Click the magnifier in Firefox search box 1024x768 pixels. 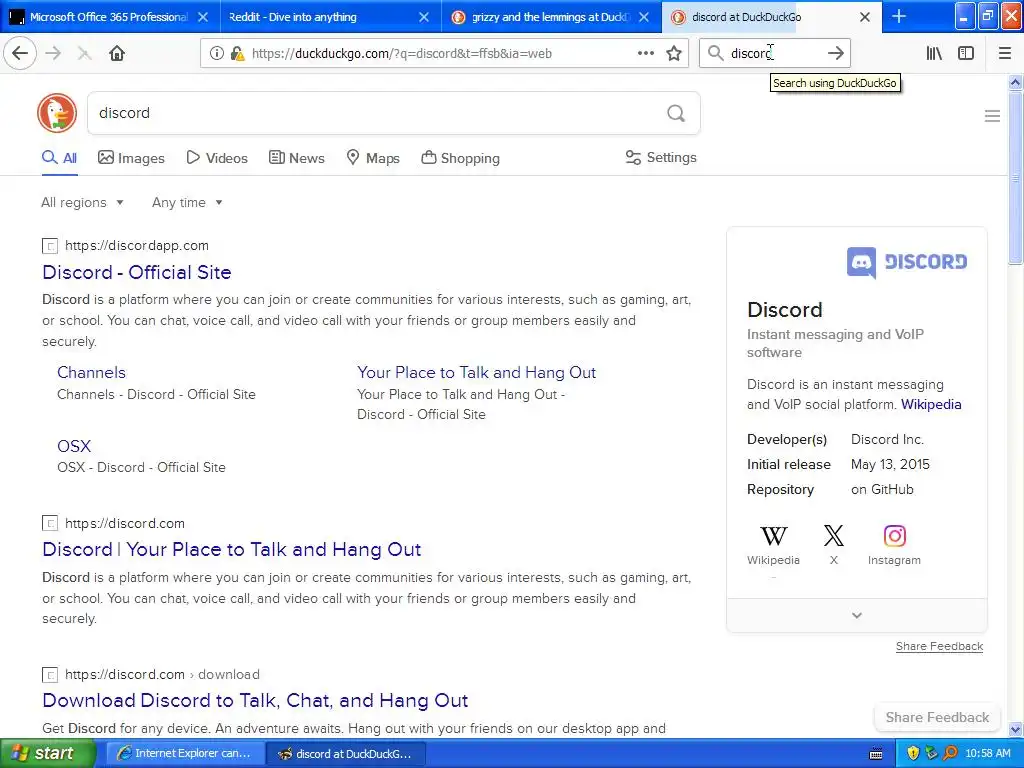(x=716, y=54)
